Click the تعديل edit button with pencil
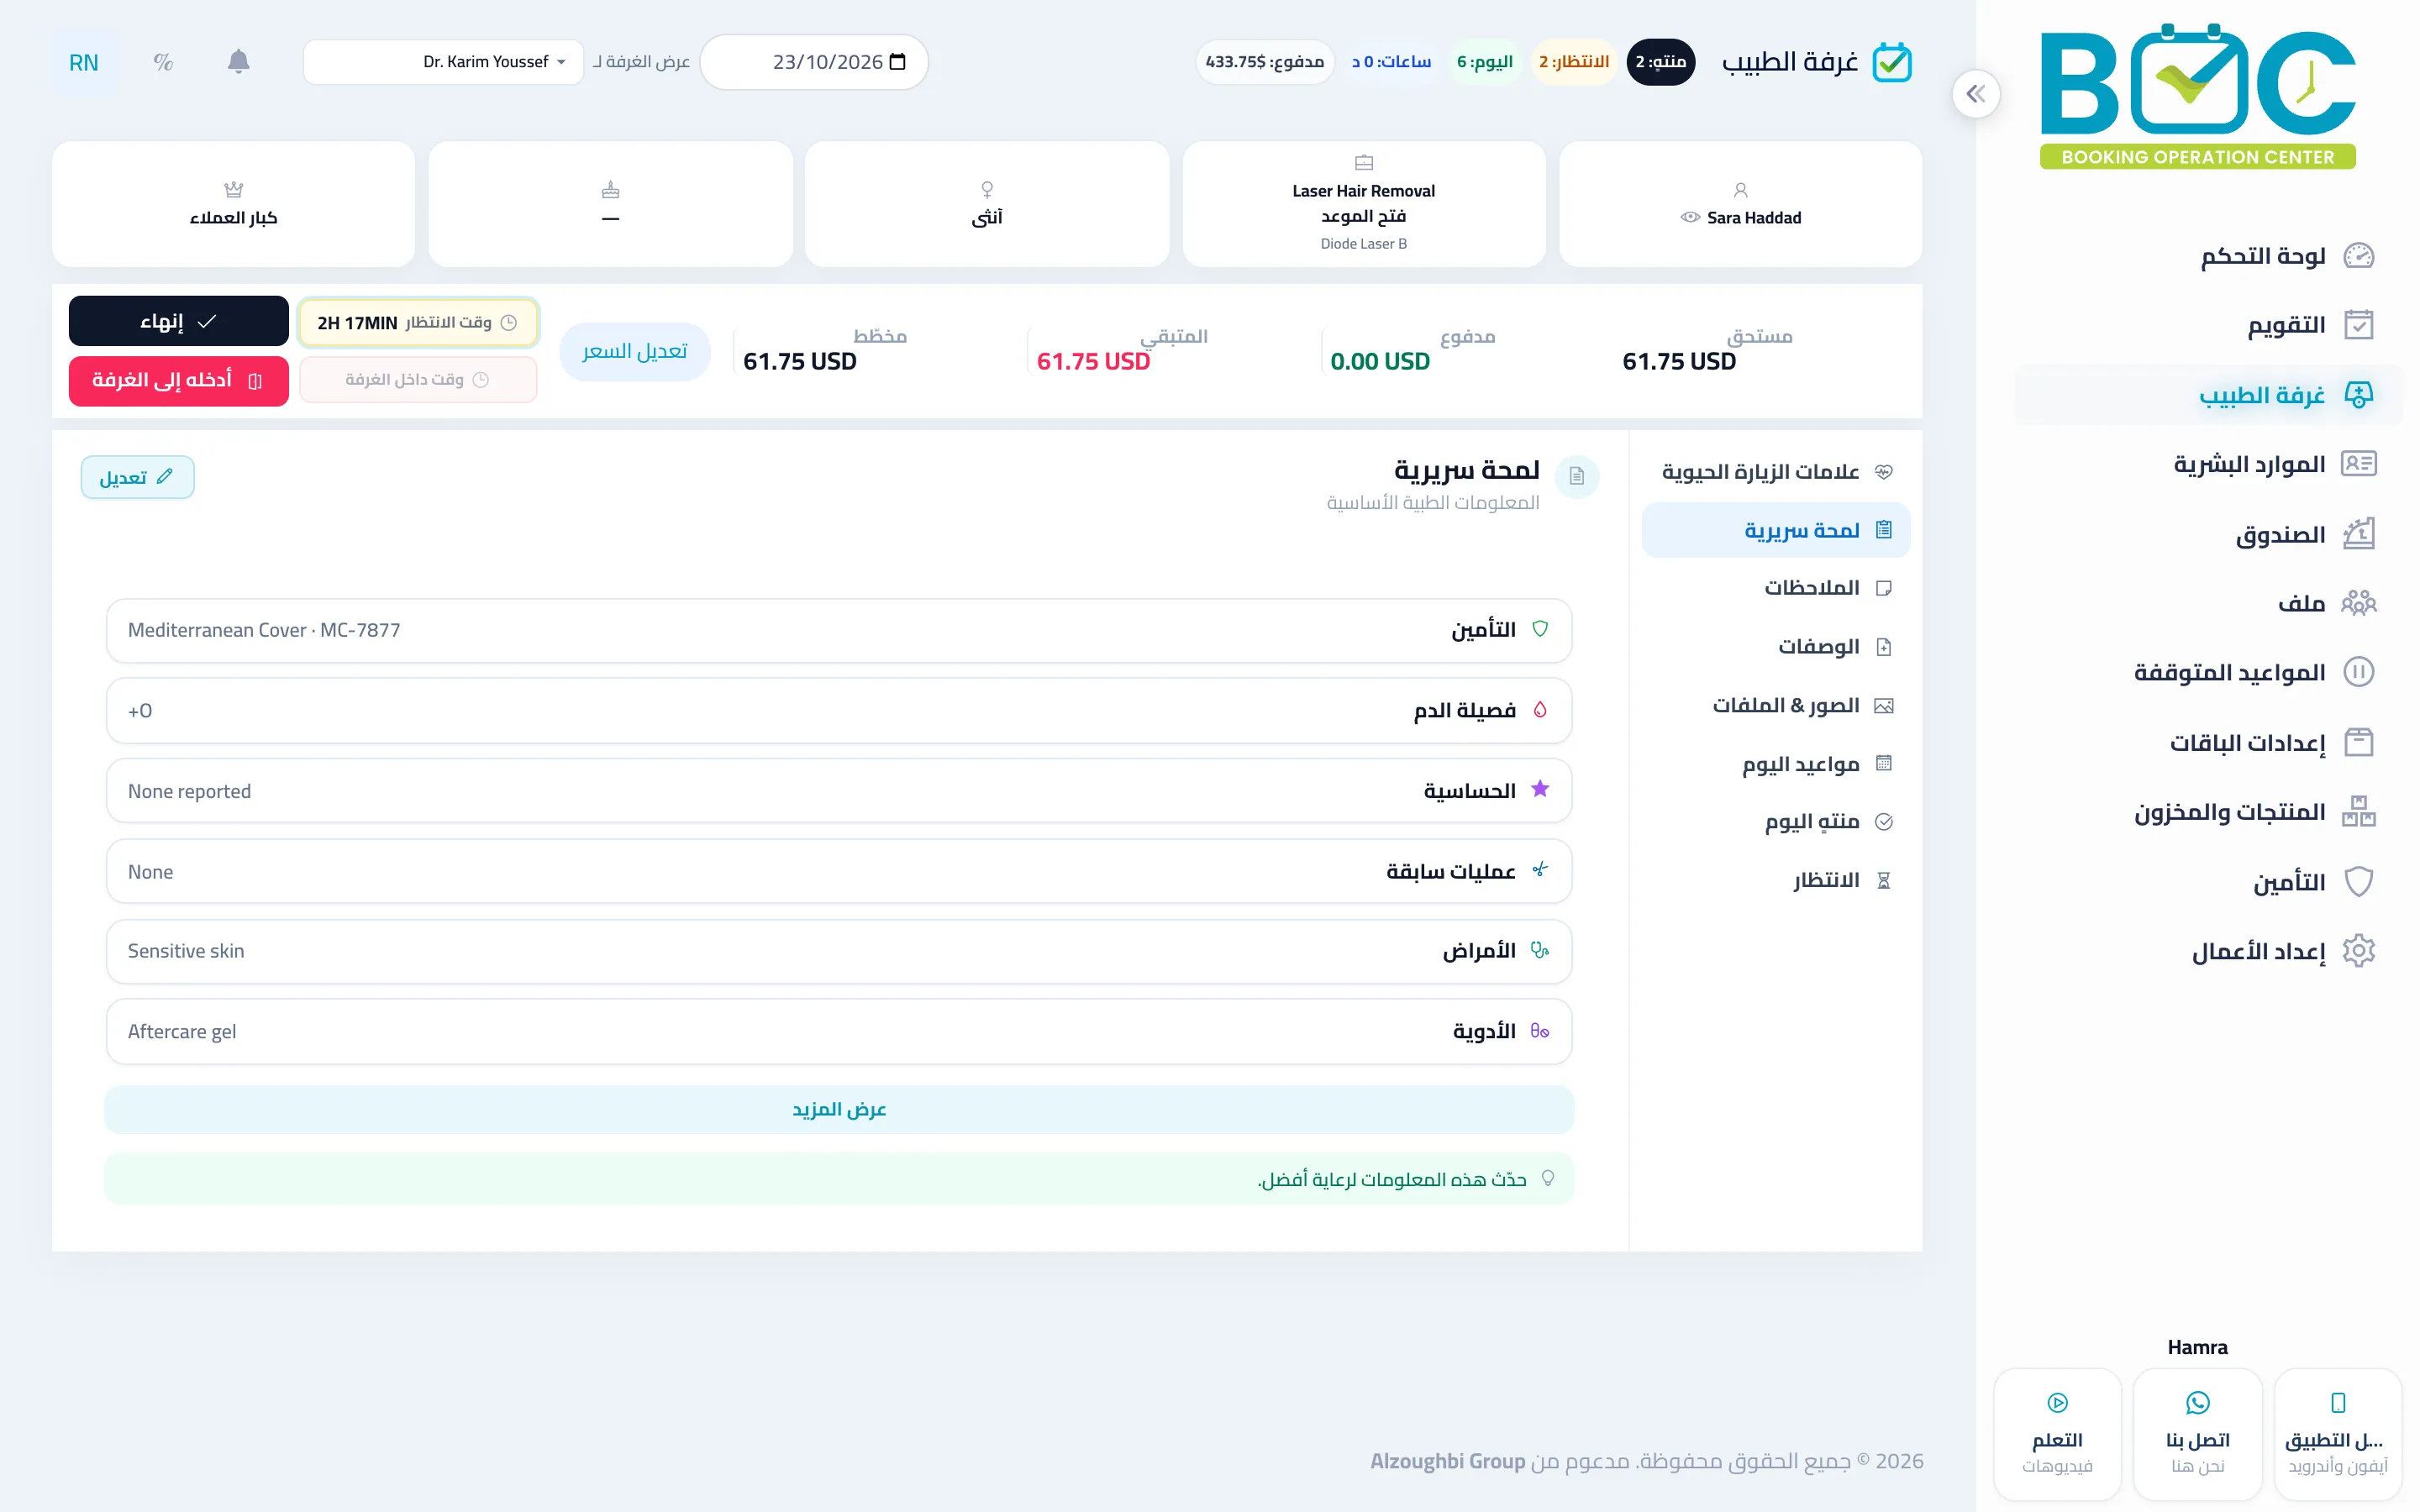Screen dimensions: 2420x1512 coord(138,477)
